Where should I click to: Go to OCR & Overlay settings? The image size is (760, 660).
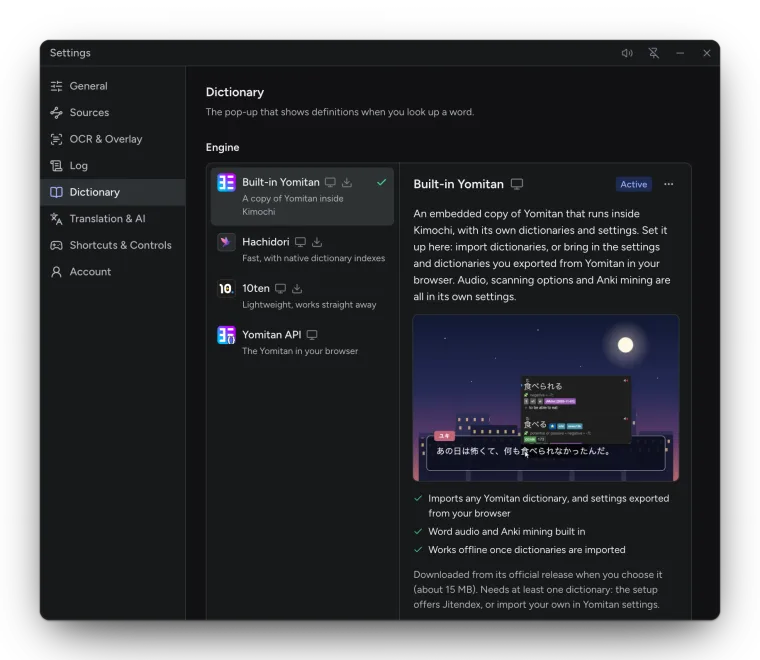113,139
